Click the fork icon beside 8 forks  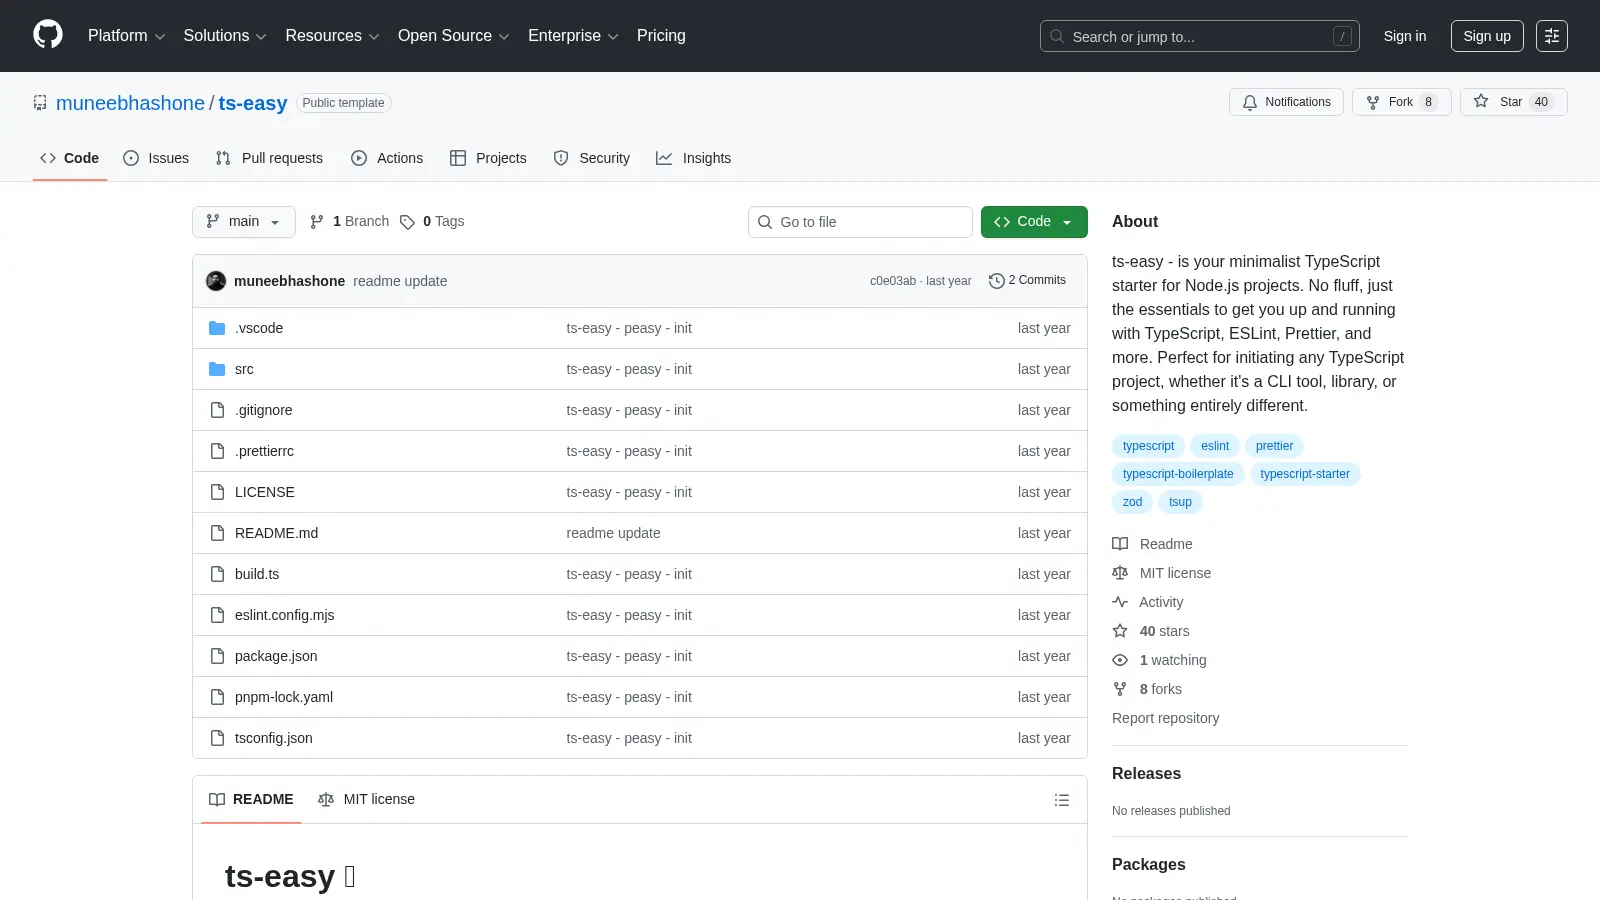[x=1120, y=689]
